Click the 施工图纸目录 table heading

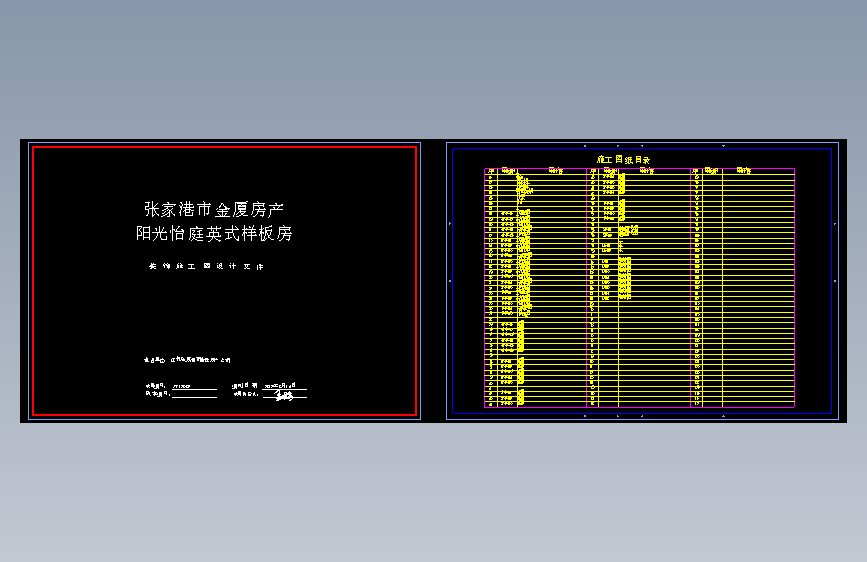coord(623,159)
